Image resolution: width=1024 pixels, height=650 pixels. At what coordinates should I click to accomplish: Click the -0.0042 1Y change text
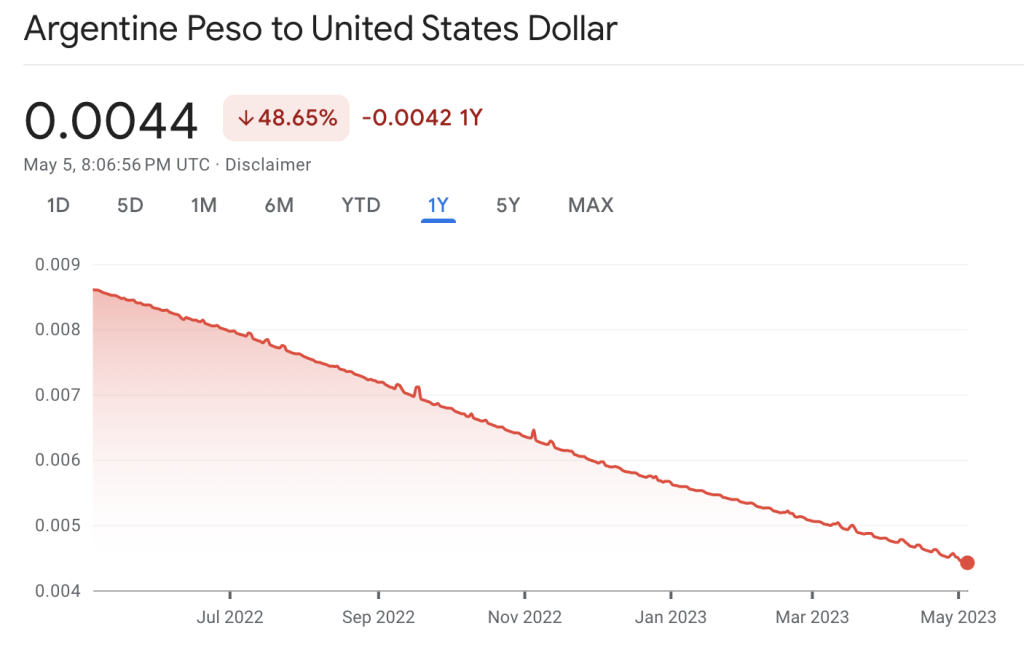pyautogui.click(x=422, y=118)
